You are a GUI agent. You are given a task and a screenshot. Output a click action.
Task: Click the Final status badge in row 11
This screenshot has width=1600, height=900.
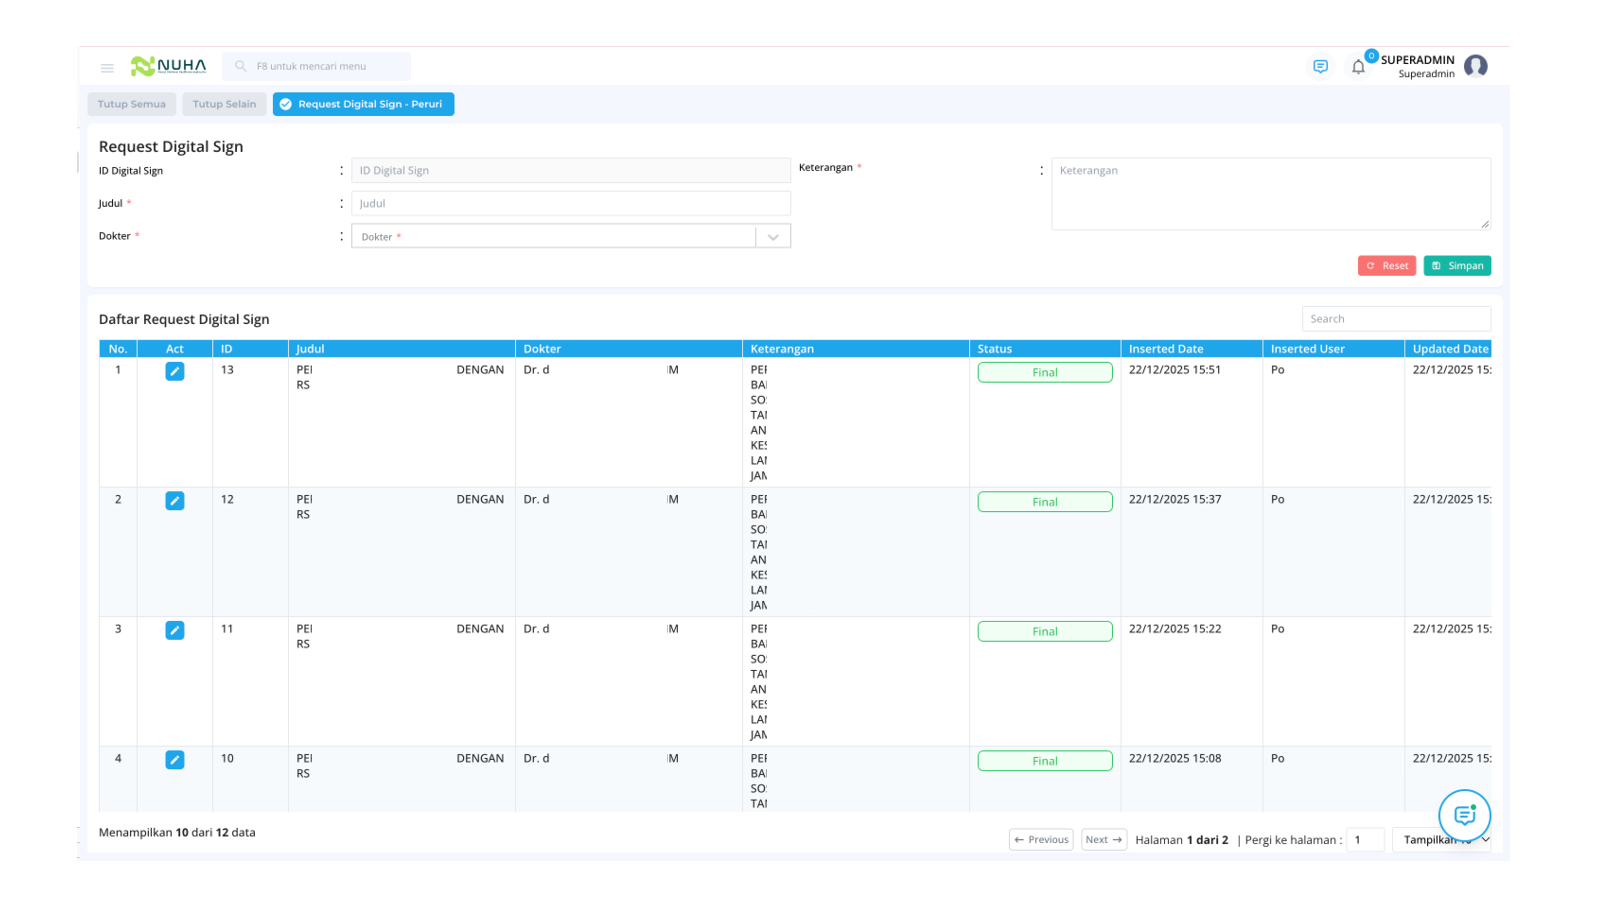[x=1045, y=631]
